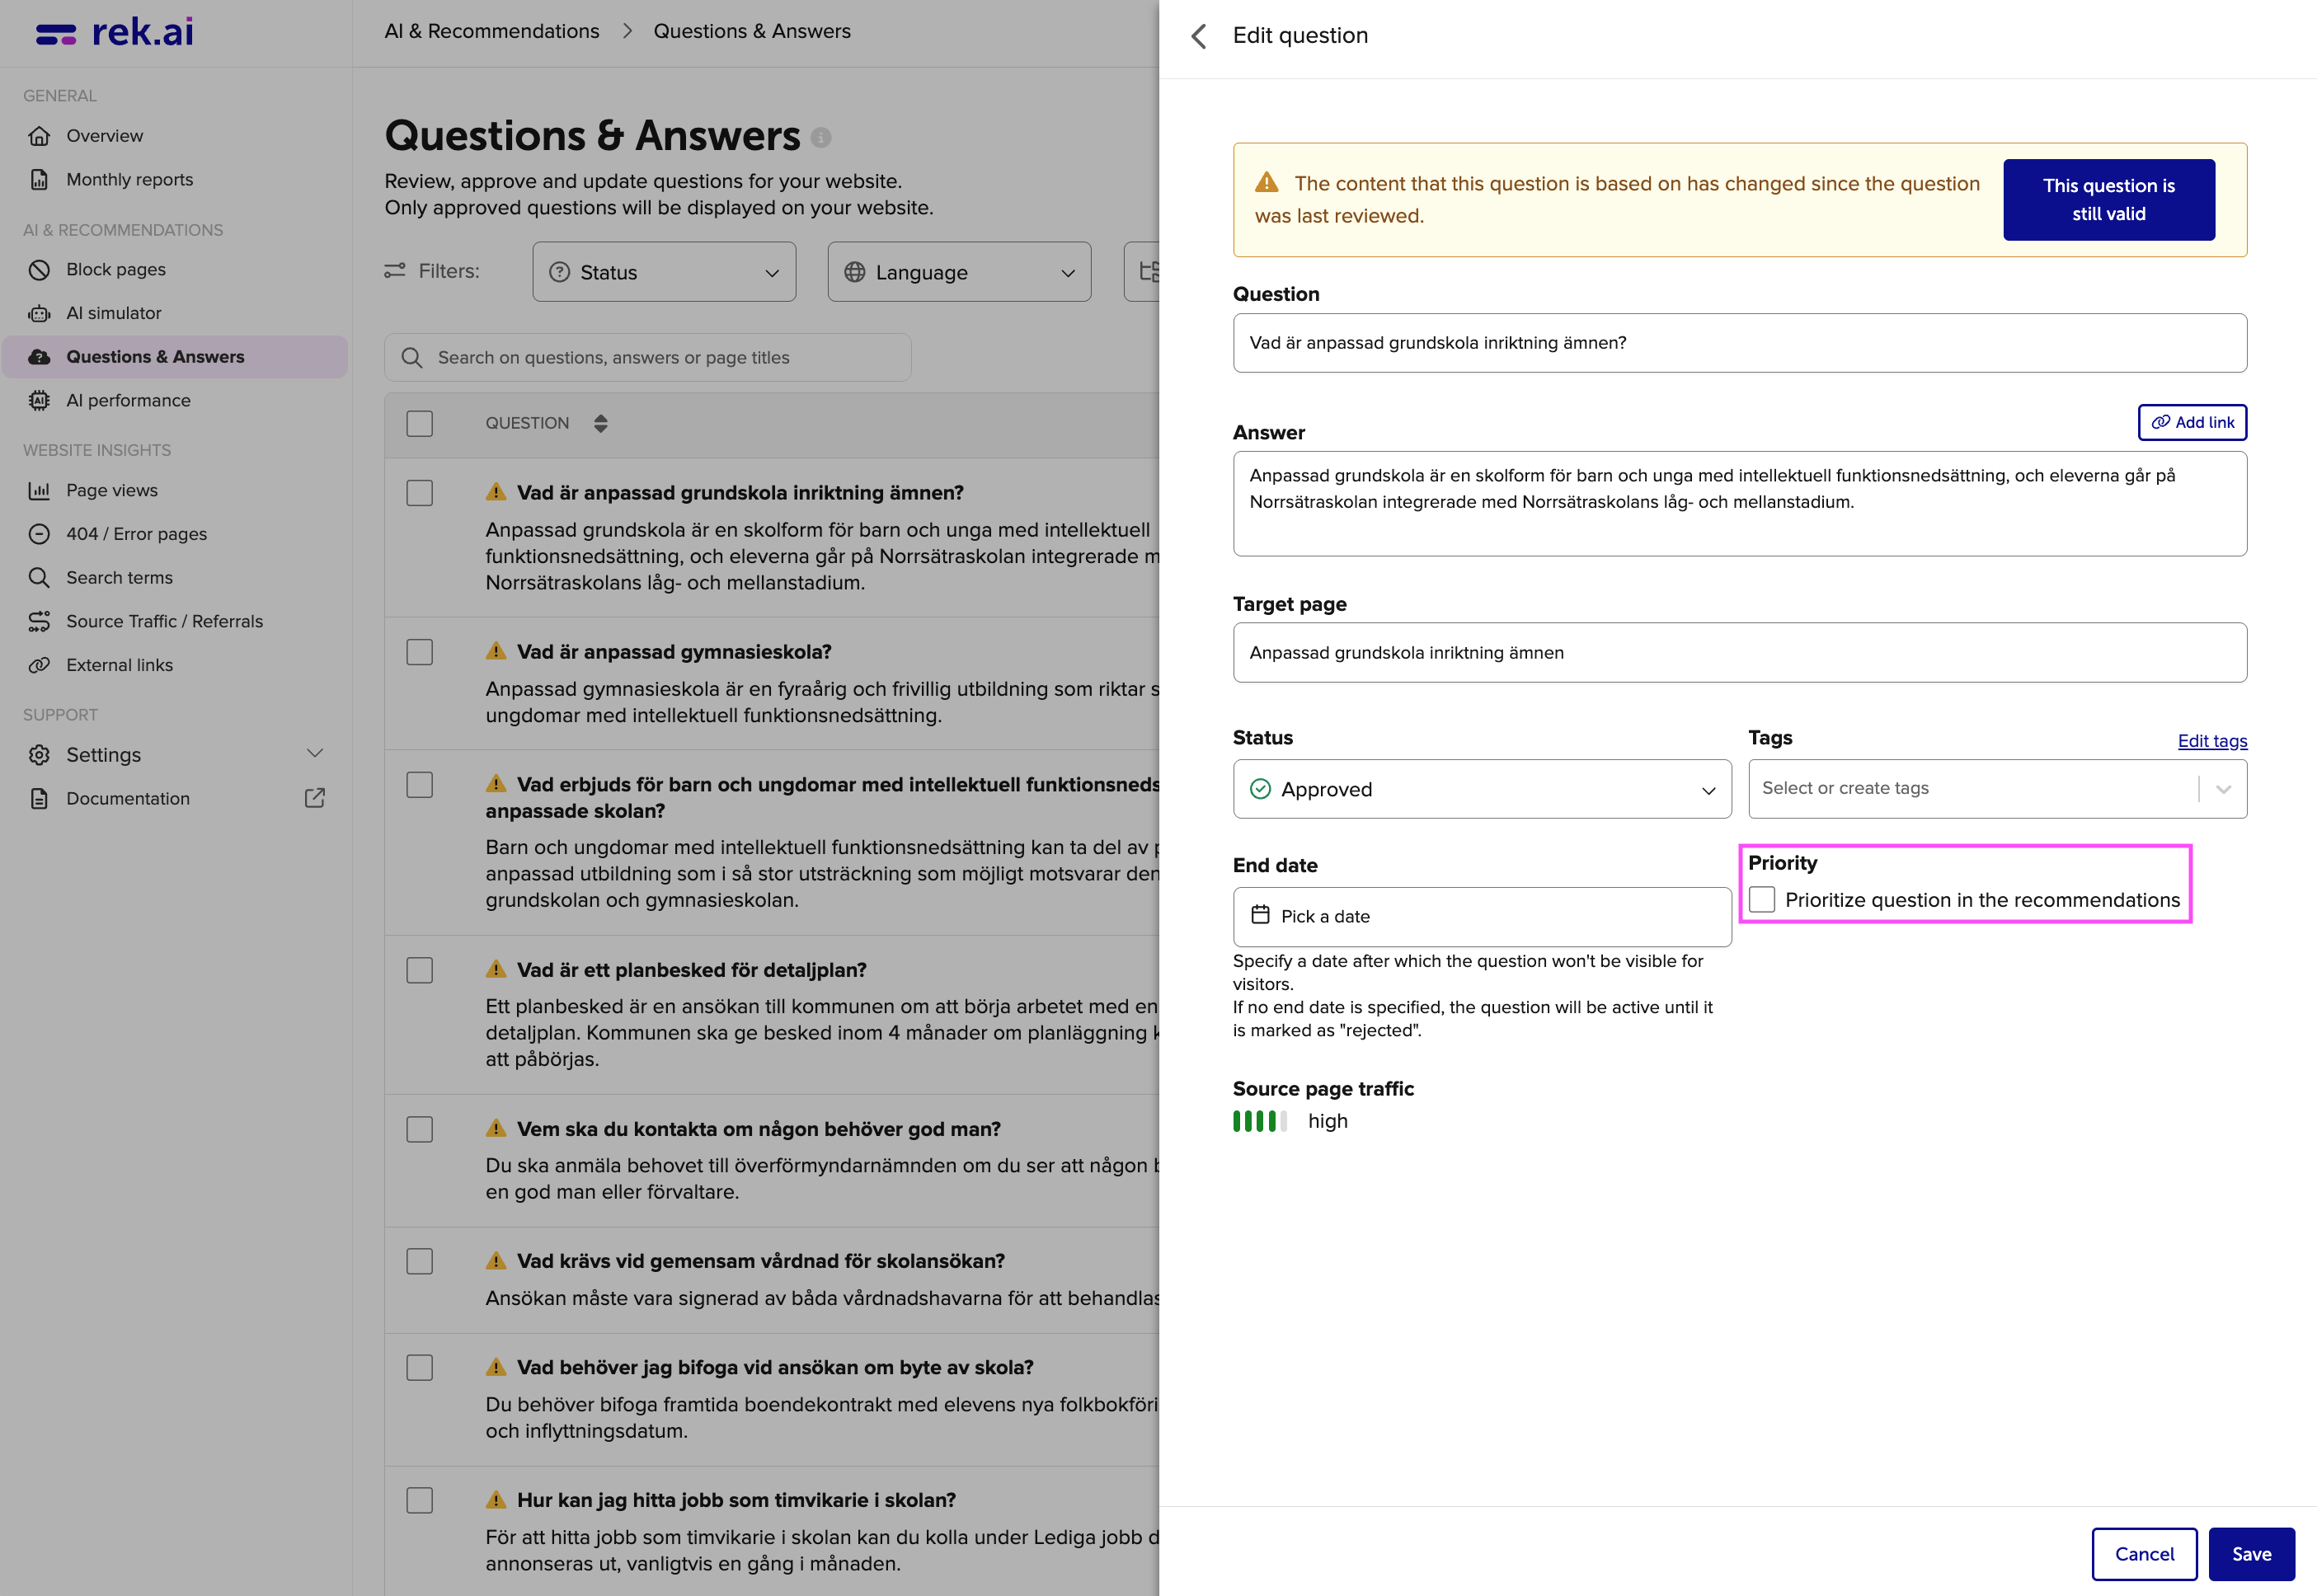Click 'This question is still valid'

point(2109,199)
